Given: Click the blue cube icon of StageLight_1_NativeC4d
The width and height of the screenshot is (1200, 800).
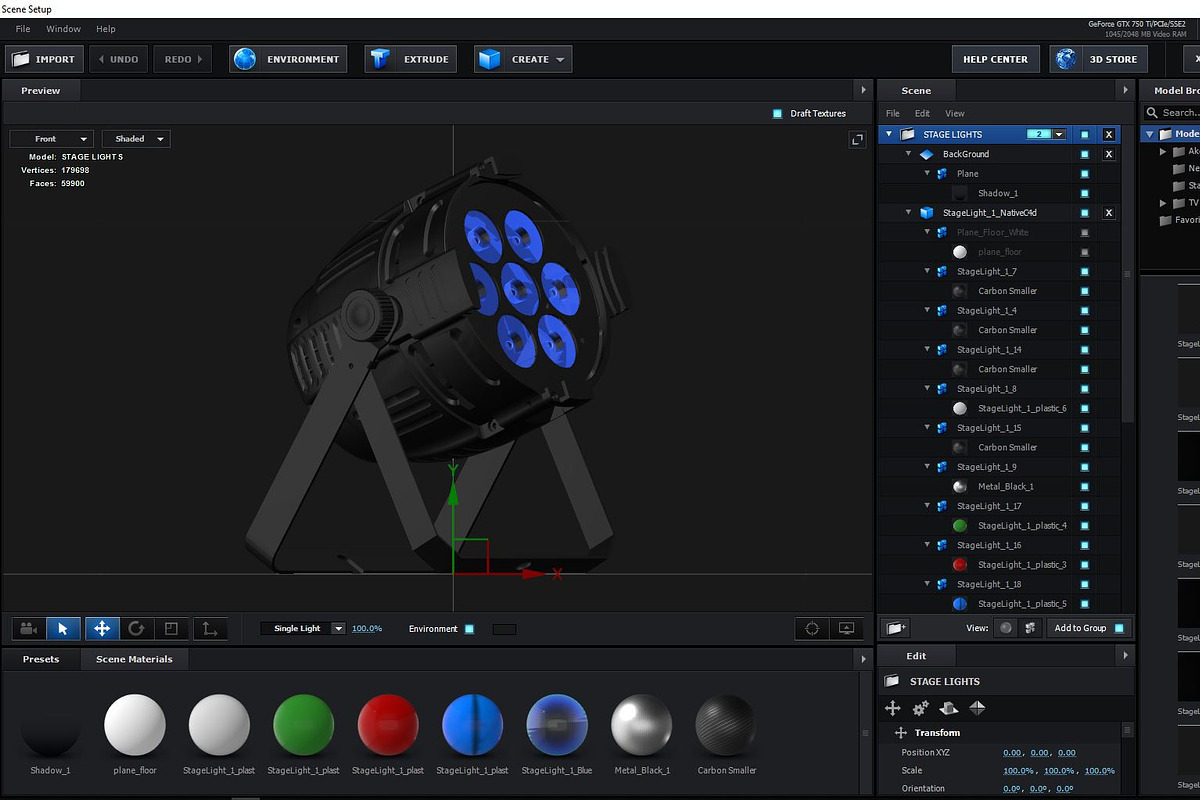Looking at the screenshot, I should point(926,213).
